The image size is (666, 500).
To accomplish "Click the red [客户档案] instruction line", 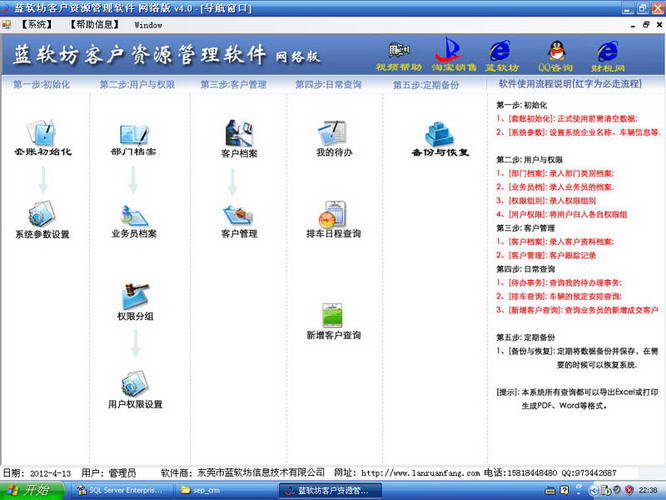I will click(555, 241).
